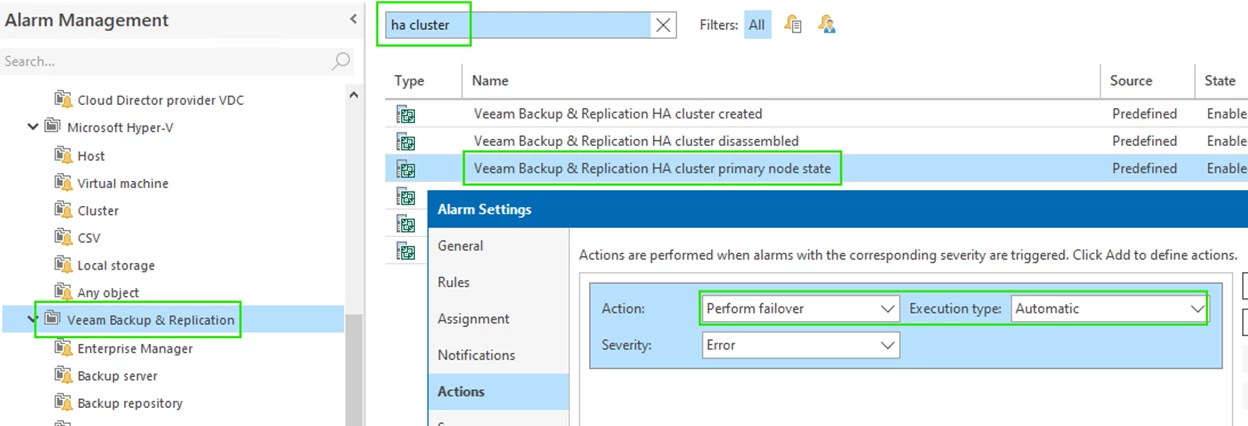The width and height of the screenshot is (1248, 426).
Task: Select the first alarm filter icon after All
Action: tap(793, 25)
